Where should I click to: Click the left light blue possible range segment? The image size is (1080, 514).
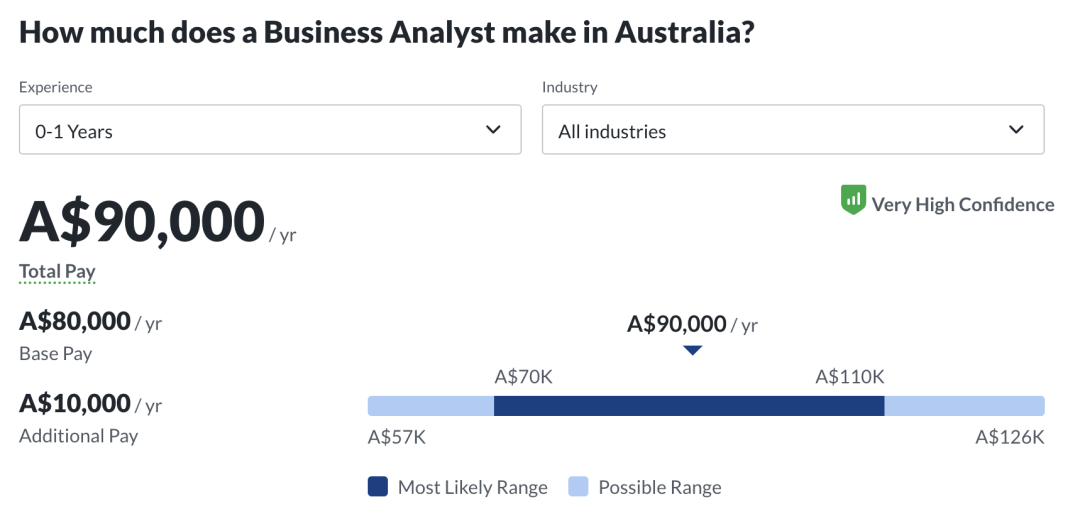431,406
